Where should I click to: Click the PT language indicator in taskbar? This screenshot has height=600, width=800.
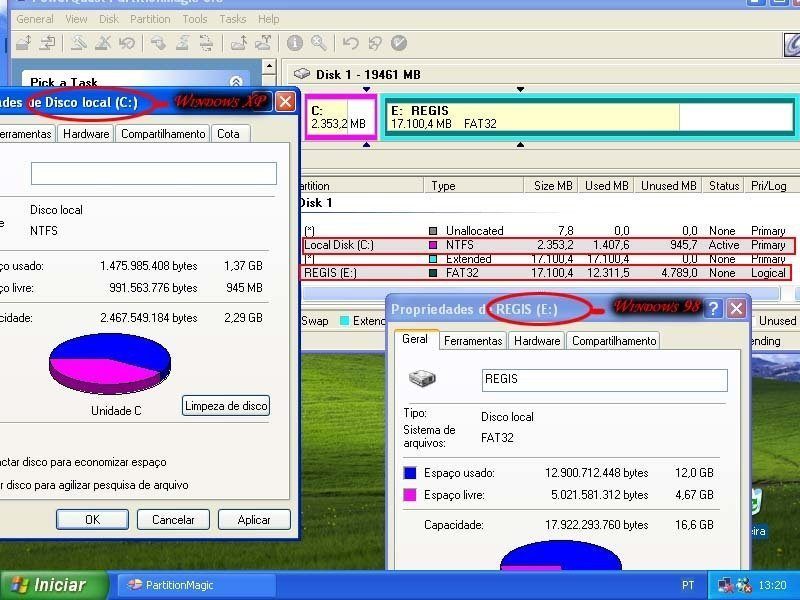point(688,585)
